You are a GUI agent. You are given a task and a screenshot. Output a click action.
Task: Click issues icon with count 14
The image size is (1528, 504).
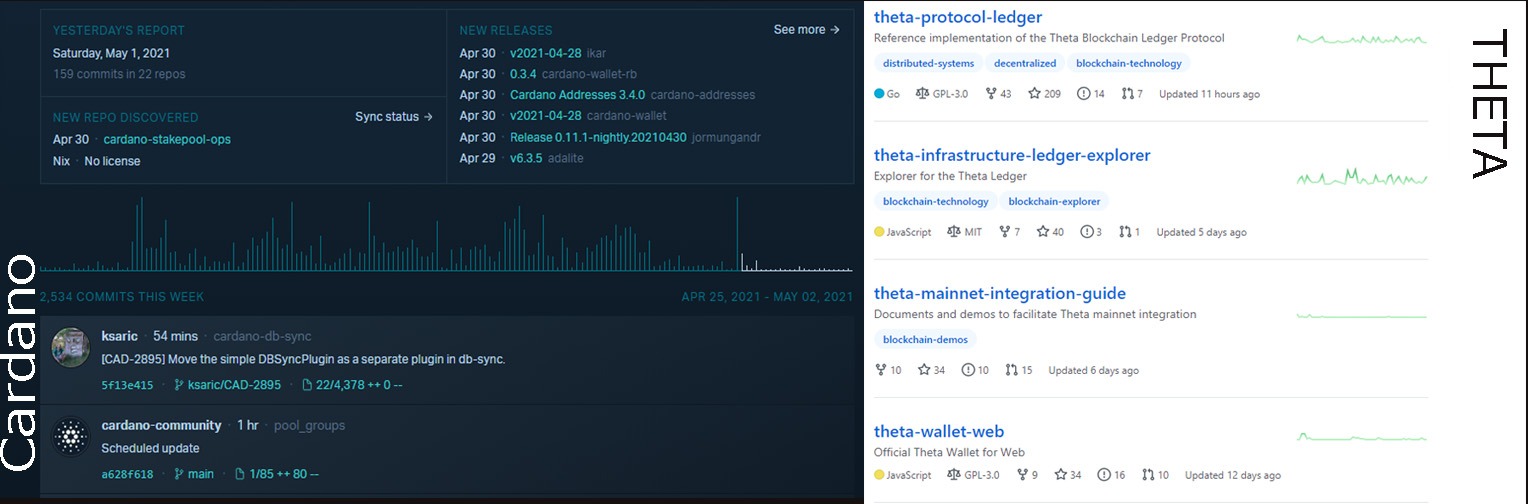click(x=1083, y=94)
